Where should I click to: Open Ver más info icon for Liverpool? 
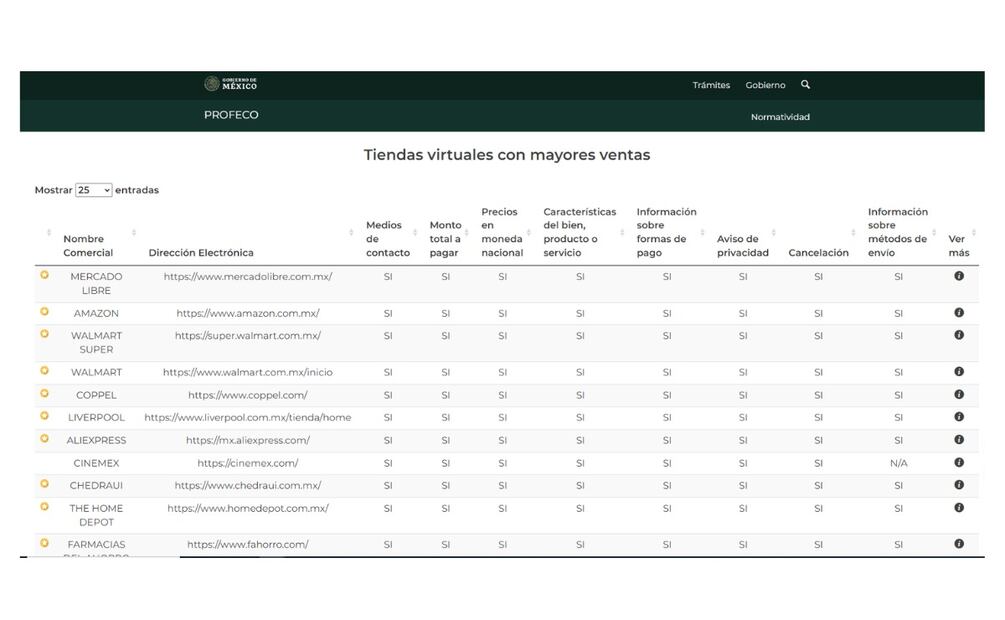click(x=959, y=417)
